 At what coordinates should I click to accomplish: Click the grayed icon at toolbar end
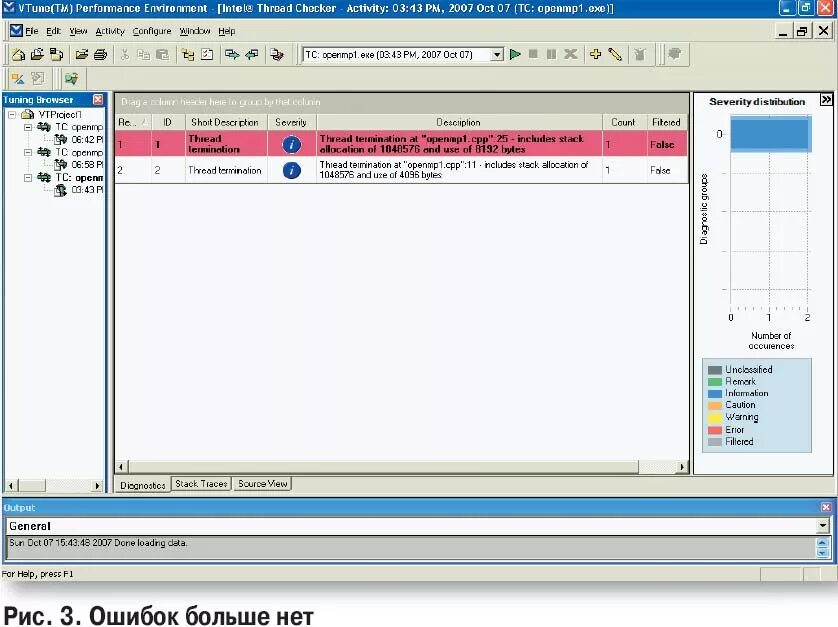pos(674,54)
